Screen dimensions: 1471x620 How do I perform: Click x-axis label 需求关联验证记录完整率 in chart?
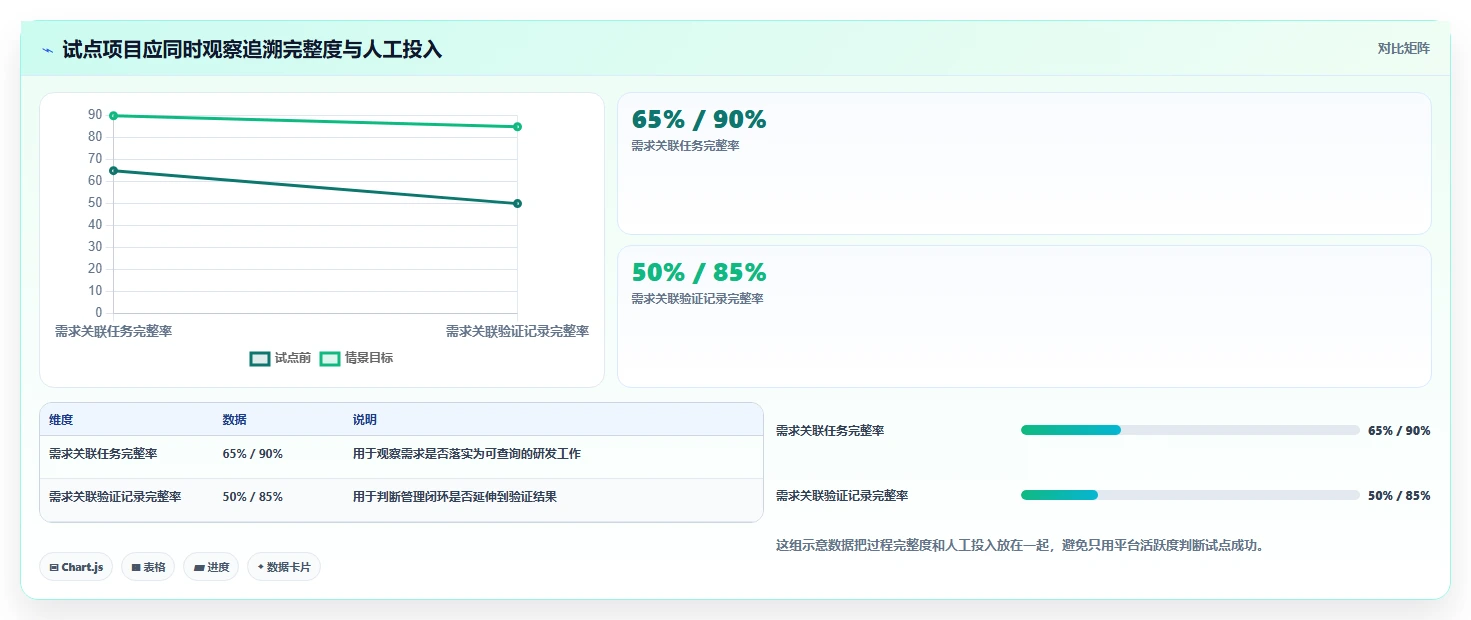(517, 331)
